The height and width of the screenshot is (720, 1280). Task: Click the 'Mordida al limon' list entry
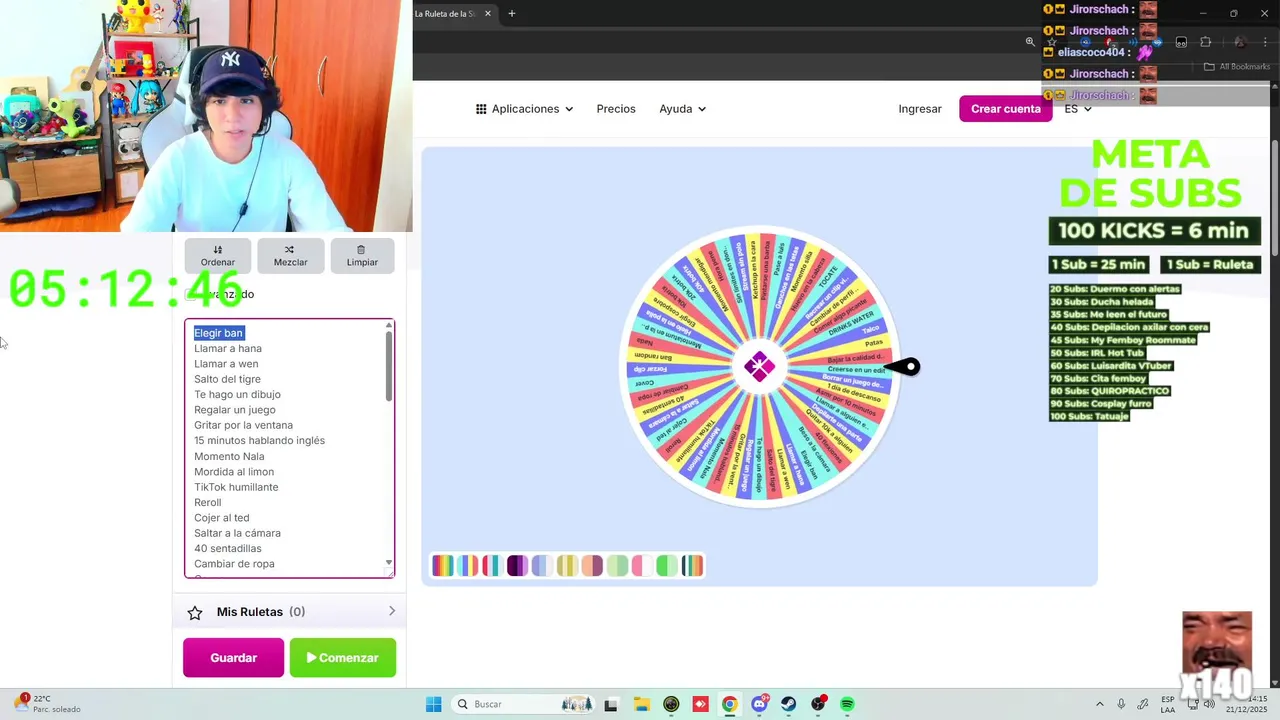[234, 472]
